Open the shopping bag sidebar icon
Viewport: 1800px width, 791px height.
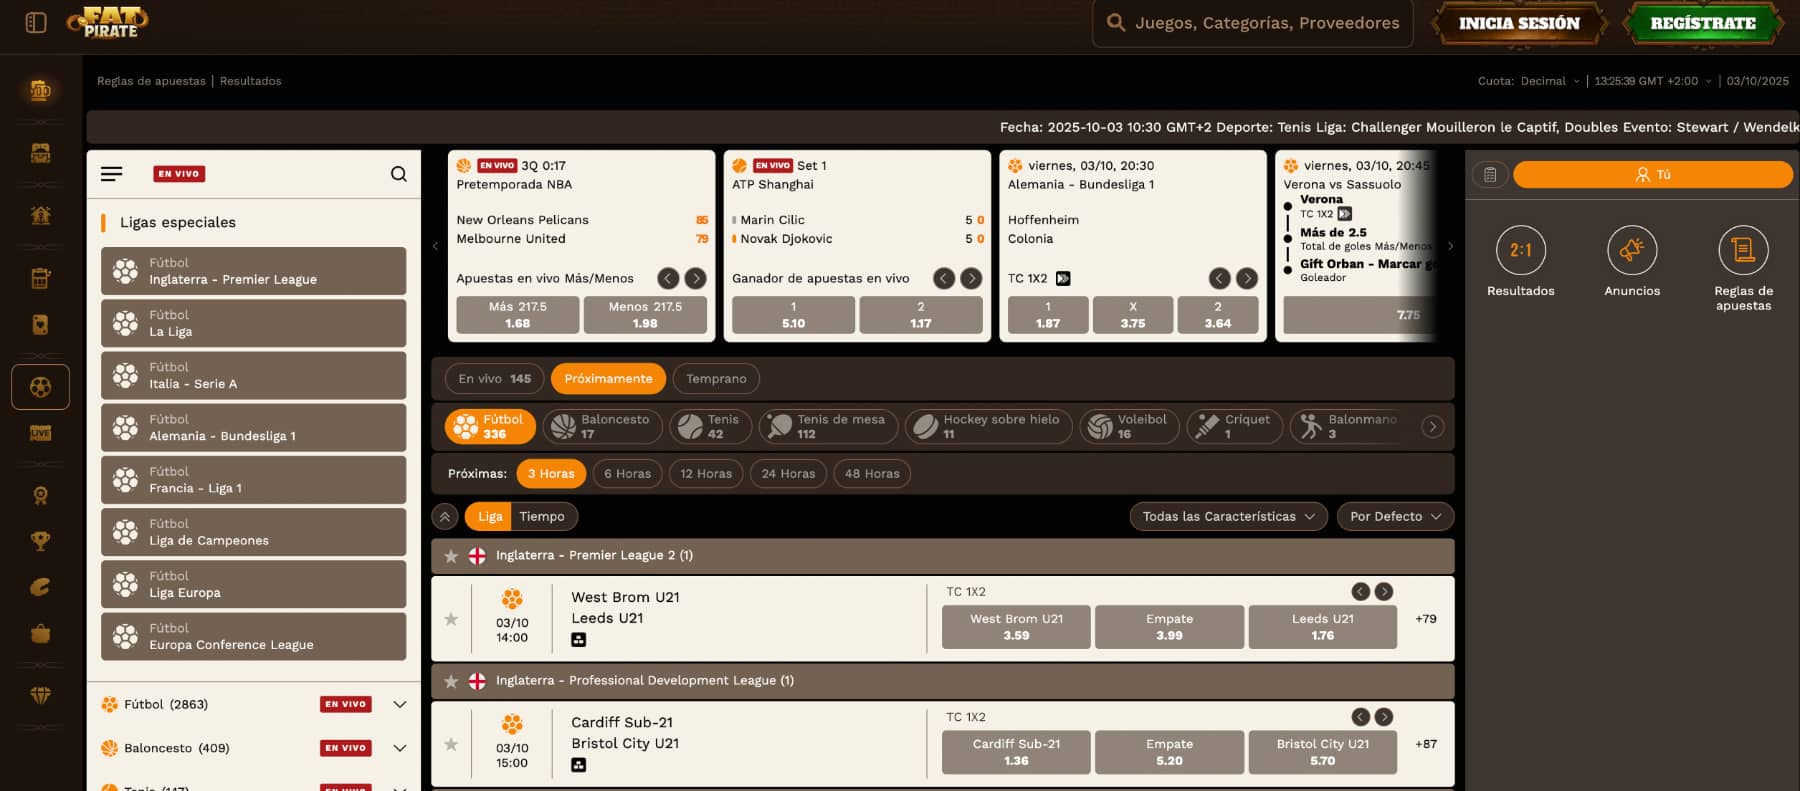point(40,633)
